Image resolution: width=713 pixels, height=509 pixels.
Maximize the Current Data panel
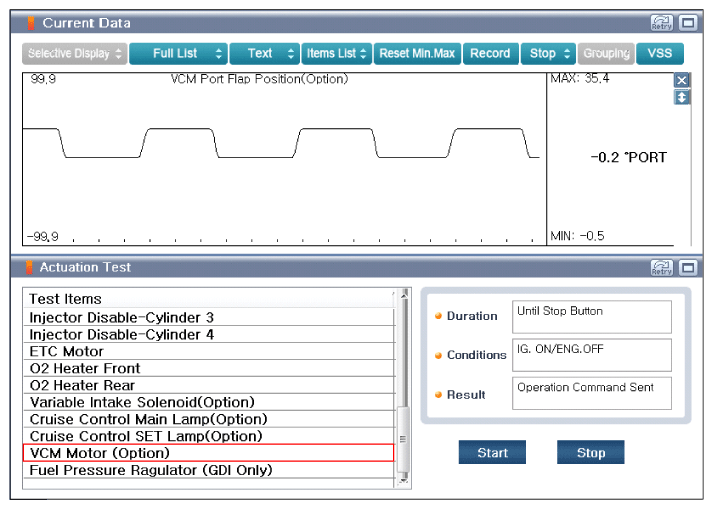point(688,23)
